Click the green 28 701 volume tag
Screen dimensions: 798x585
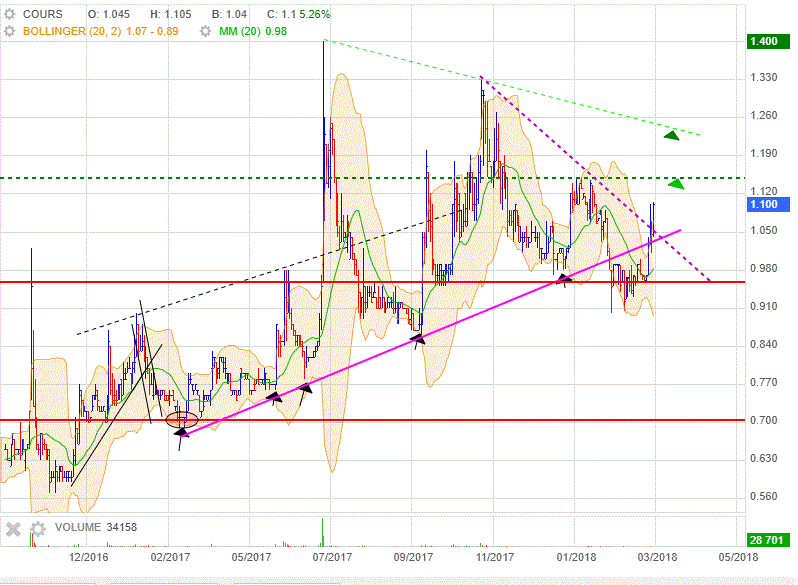[x=767, y=540]
